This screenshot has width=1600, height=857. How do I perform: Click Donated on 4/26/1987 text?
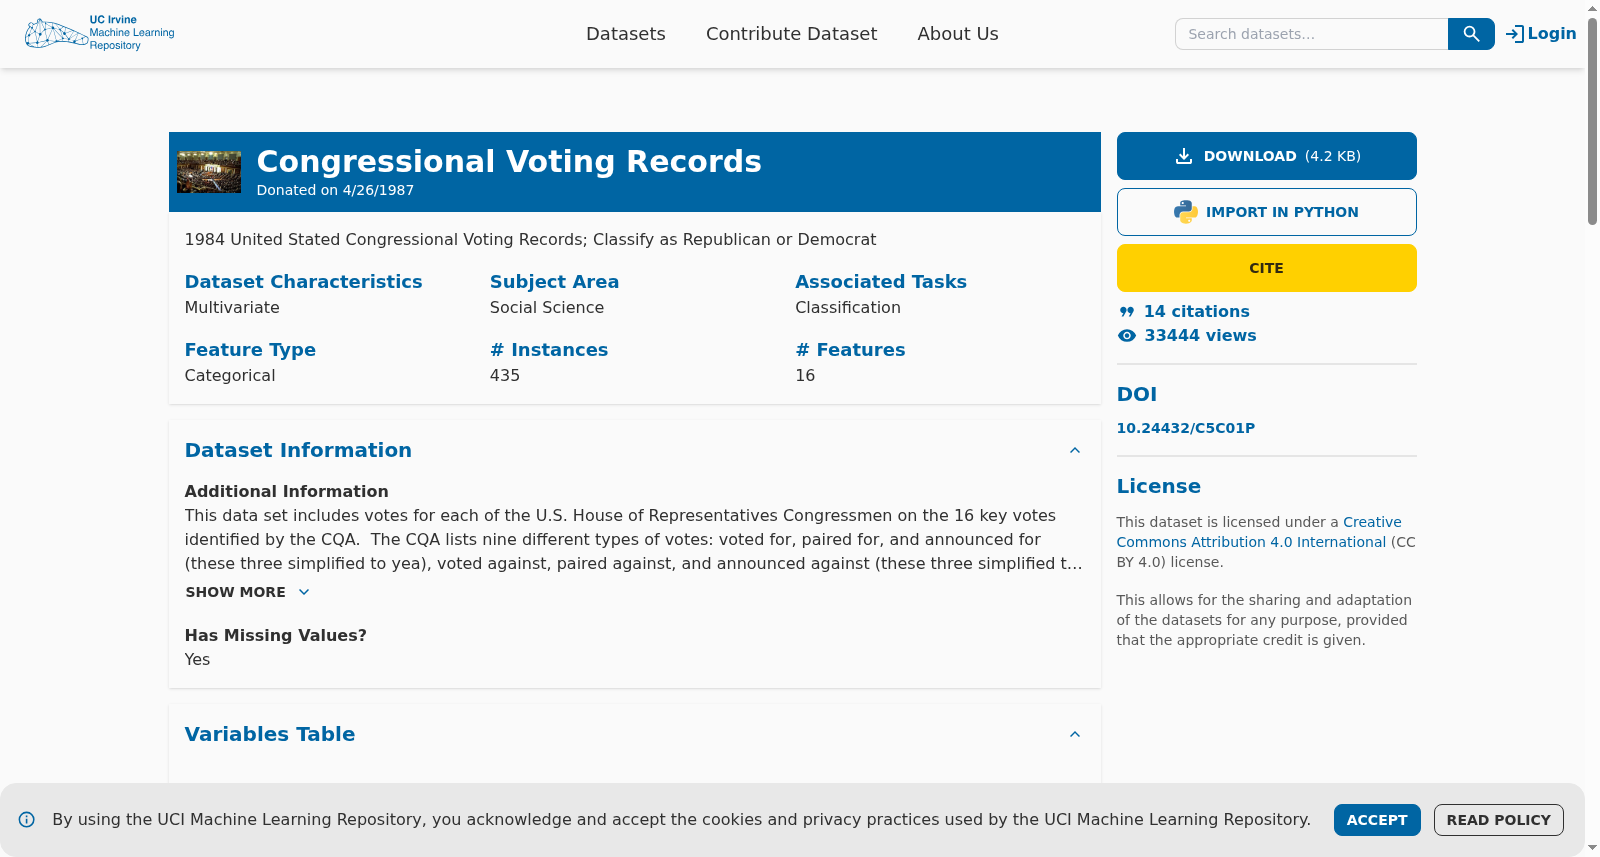[335, 190]
